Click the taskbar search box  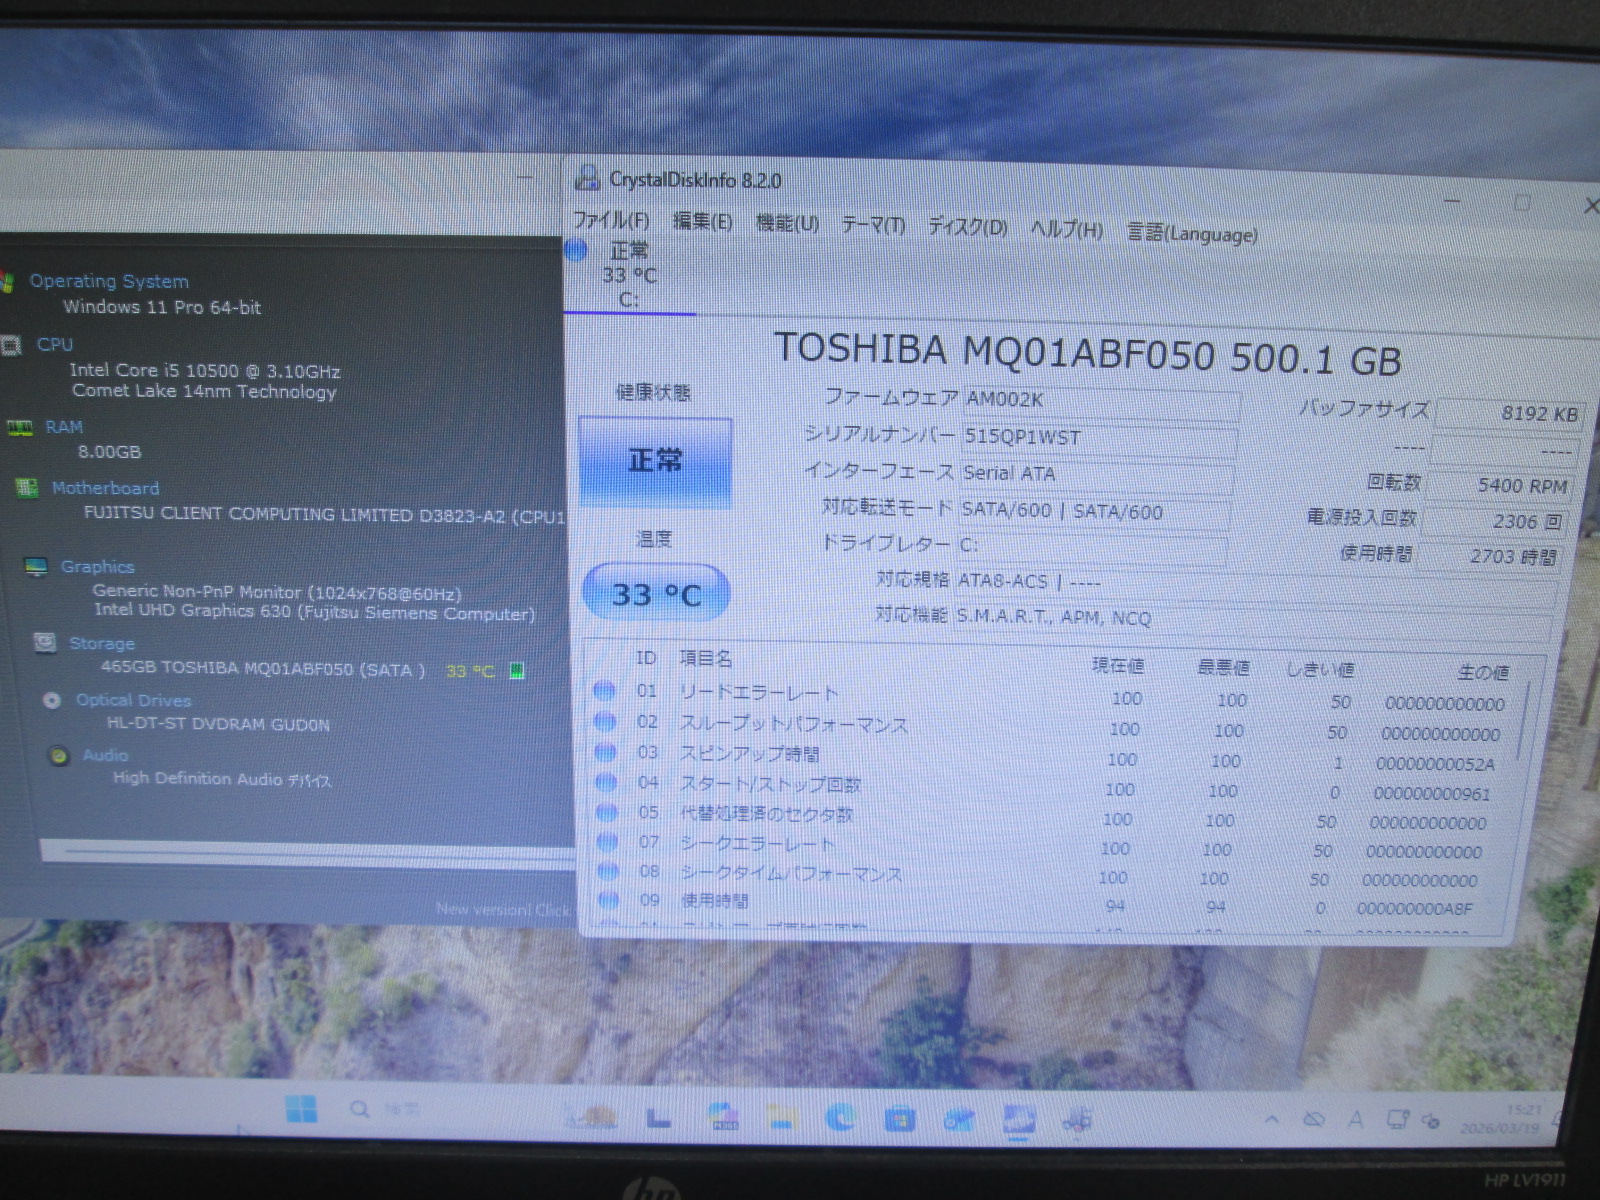click(x=390, y=1110)
